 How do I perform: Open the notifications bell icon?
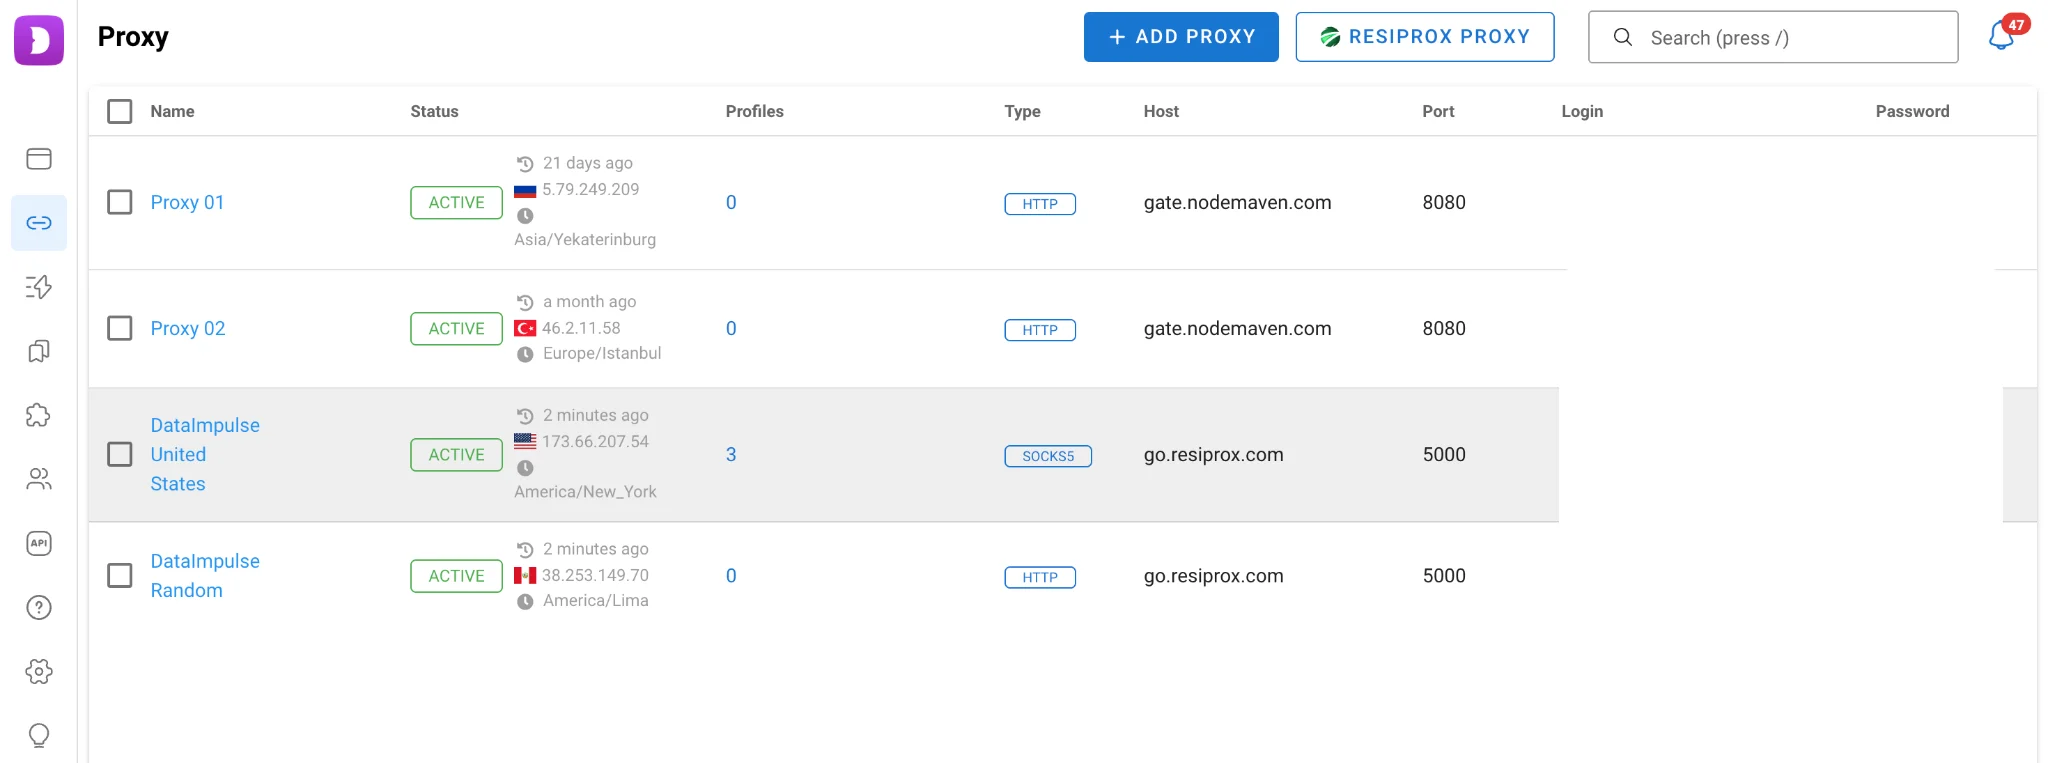2001,36
